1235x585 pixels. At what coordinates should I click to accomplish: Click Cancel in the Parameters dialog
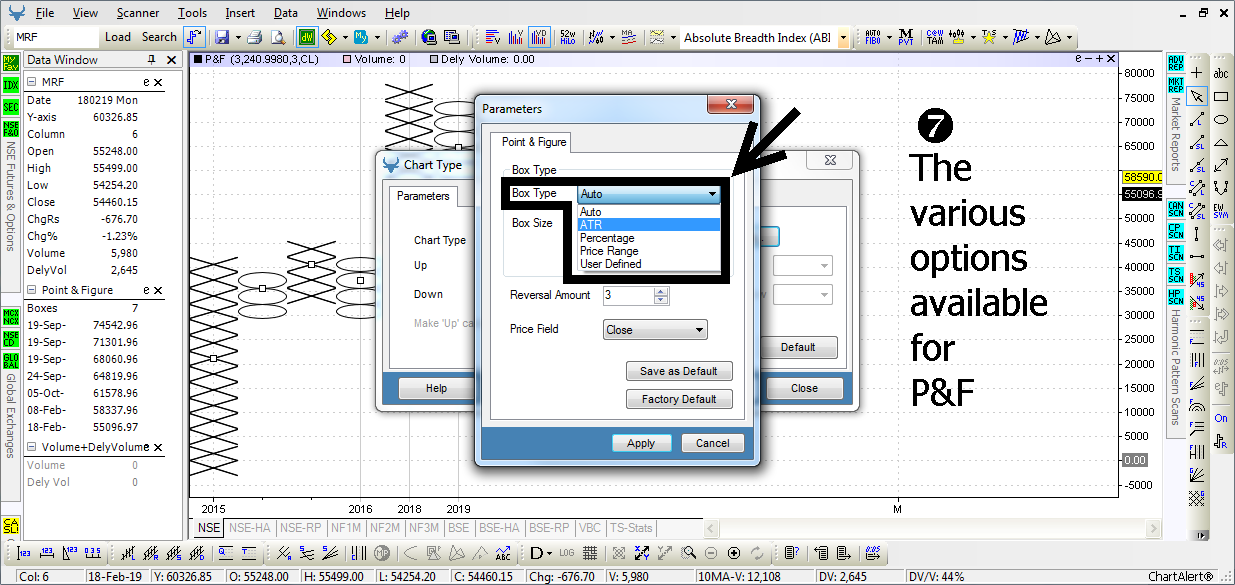[713, 443]
